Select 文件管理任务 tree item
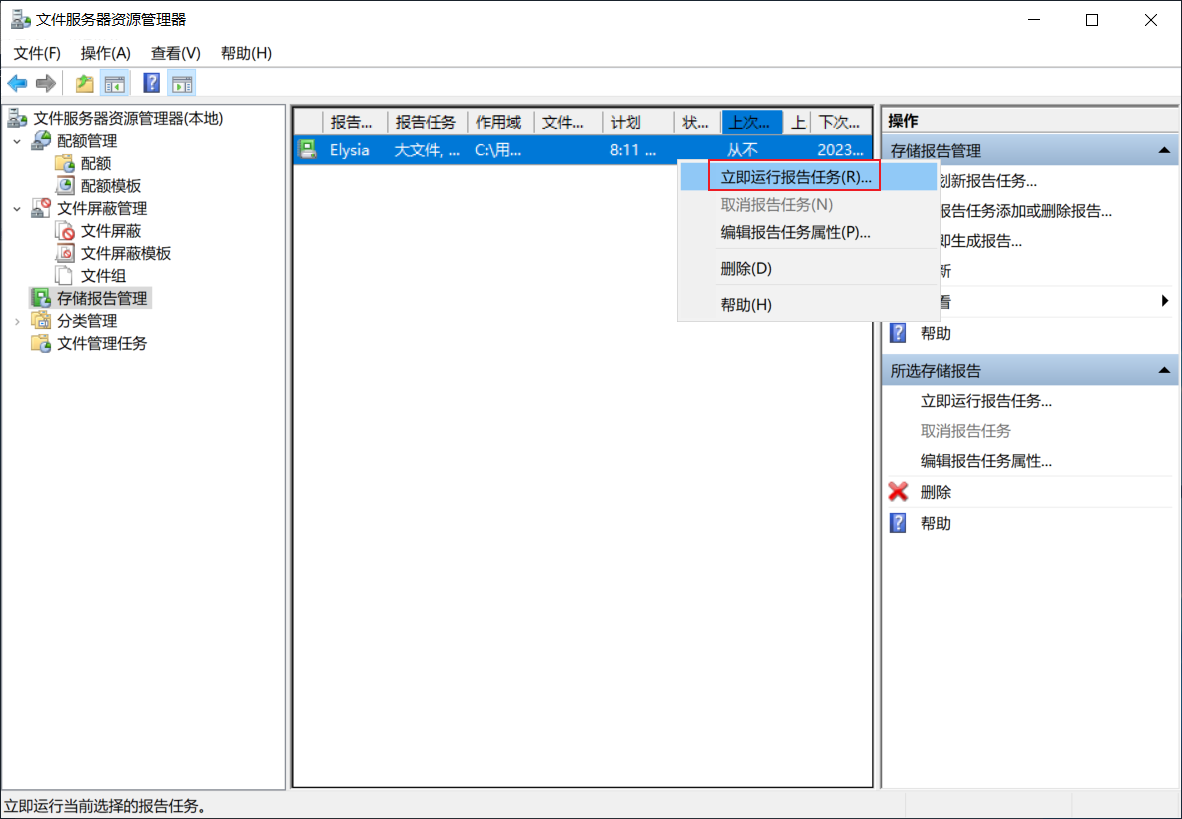This screenshot has height=819, width=1182. [x=102, y=344]
